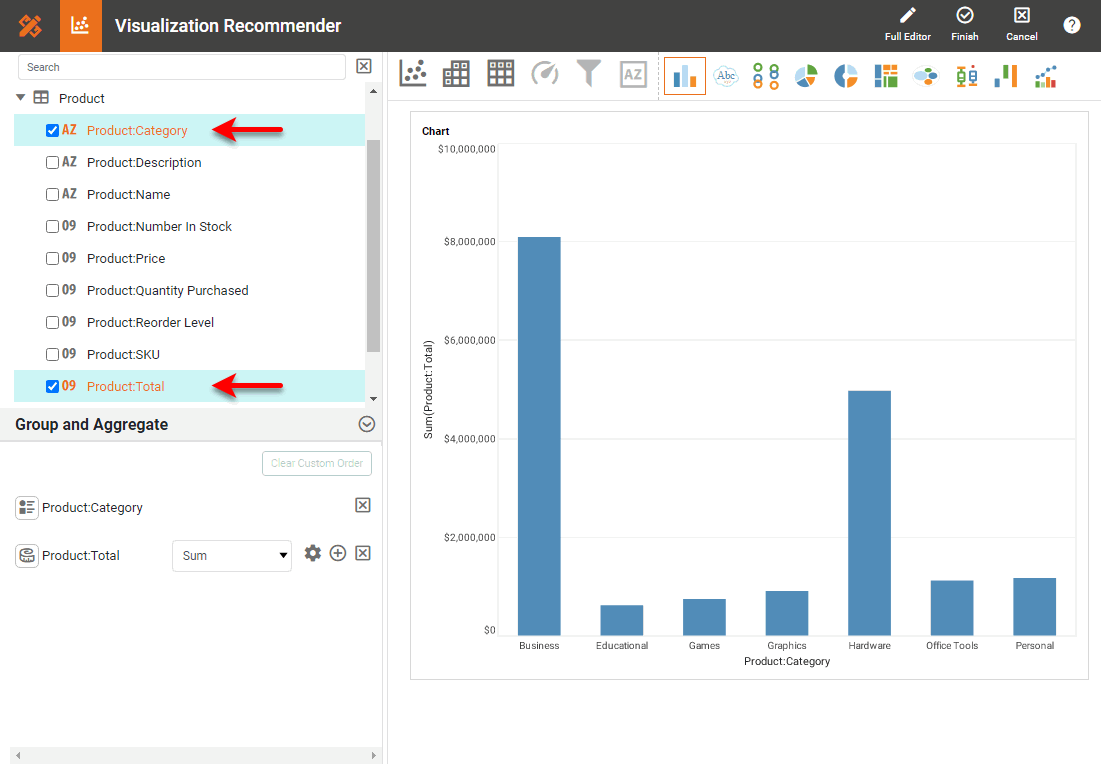Click inside the Search field

click(x=180, y=67)
